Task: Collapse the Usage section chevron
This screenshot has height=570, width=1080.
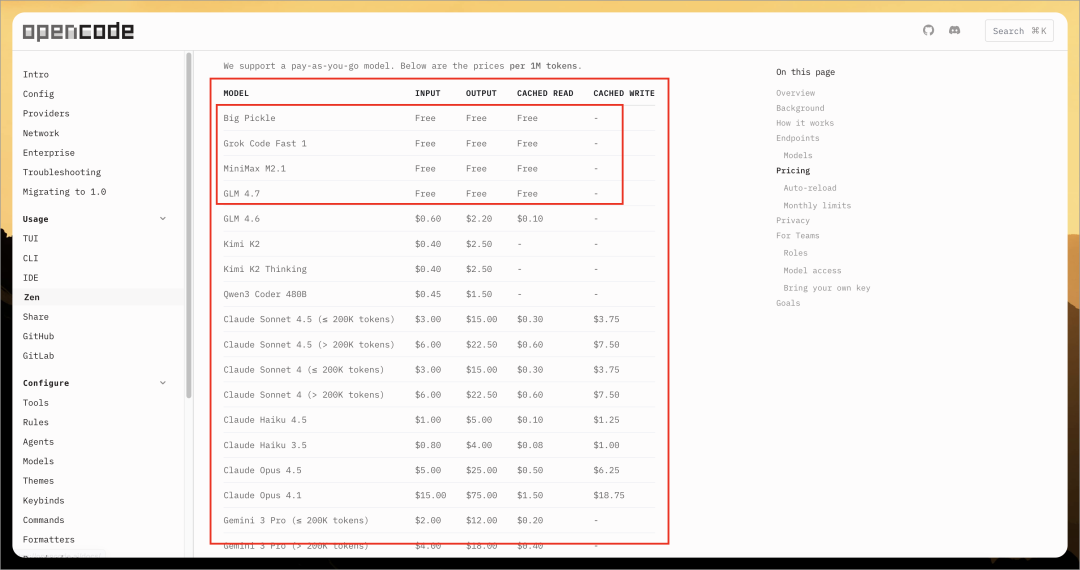Action: click(x=163, y=219)
